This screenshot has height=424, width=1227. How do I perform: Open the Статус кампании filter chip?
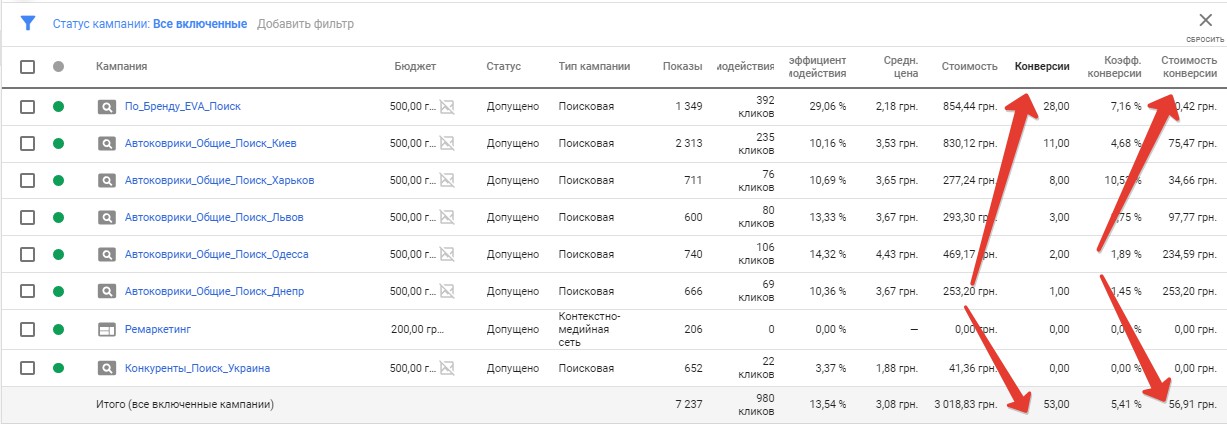pos(150,24)
